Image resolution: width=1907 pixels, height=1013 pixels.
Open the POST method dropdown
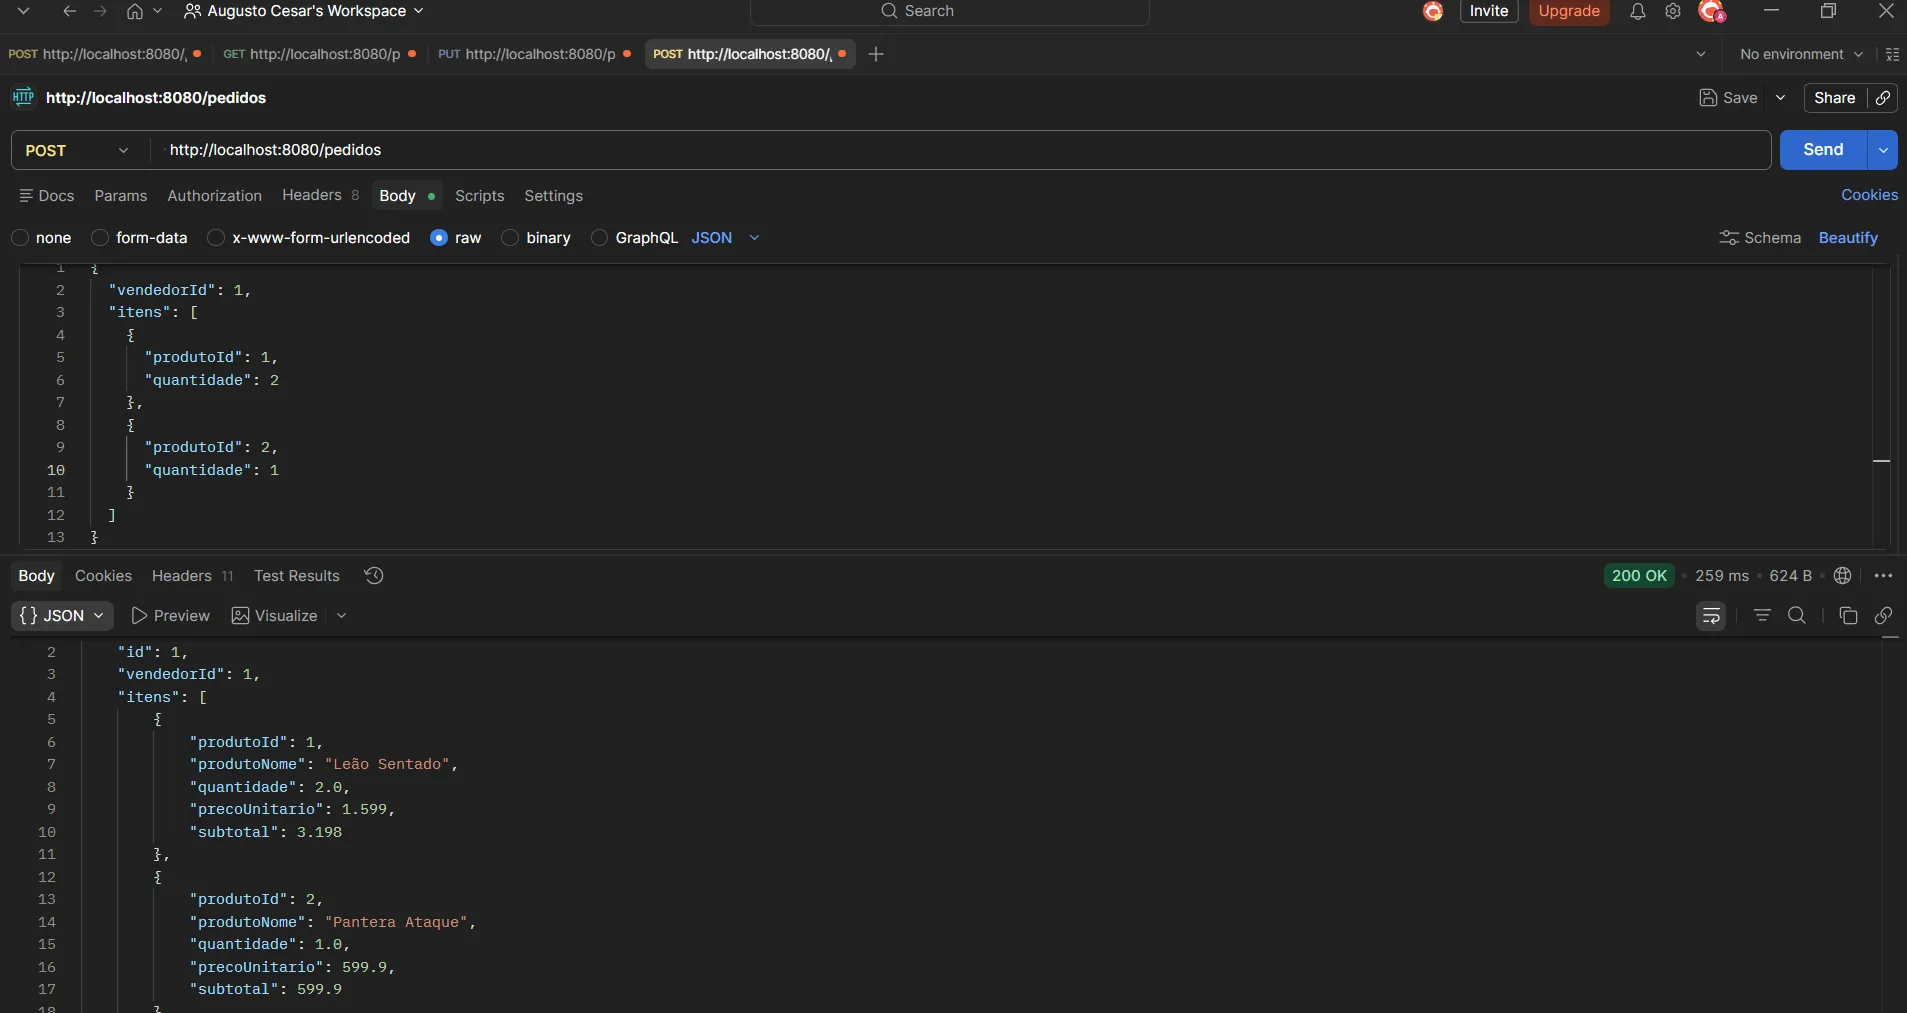[77, 150]
